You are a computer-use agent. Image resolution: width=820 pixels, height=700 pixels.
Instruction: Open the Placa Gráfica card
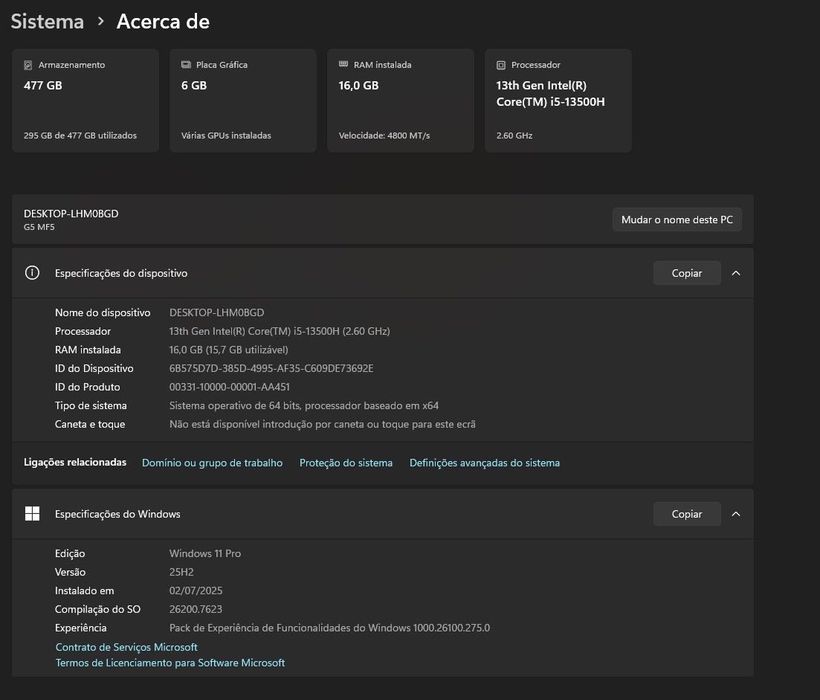(243, 100)
